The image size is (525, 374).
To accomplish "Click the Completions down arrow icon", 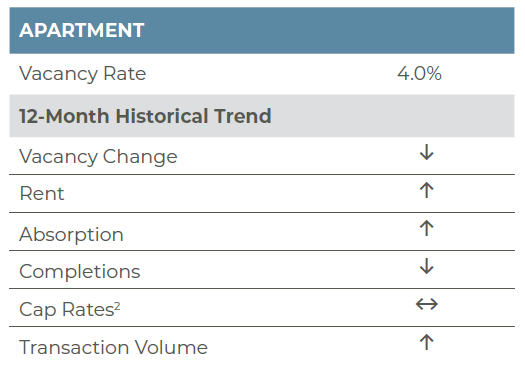I will click(427, 266).
